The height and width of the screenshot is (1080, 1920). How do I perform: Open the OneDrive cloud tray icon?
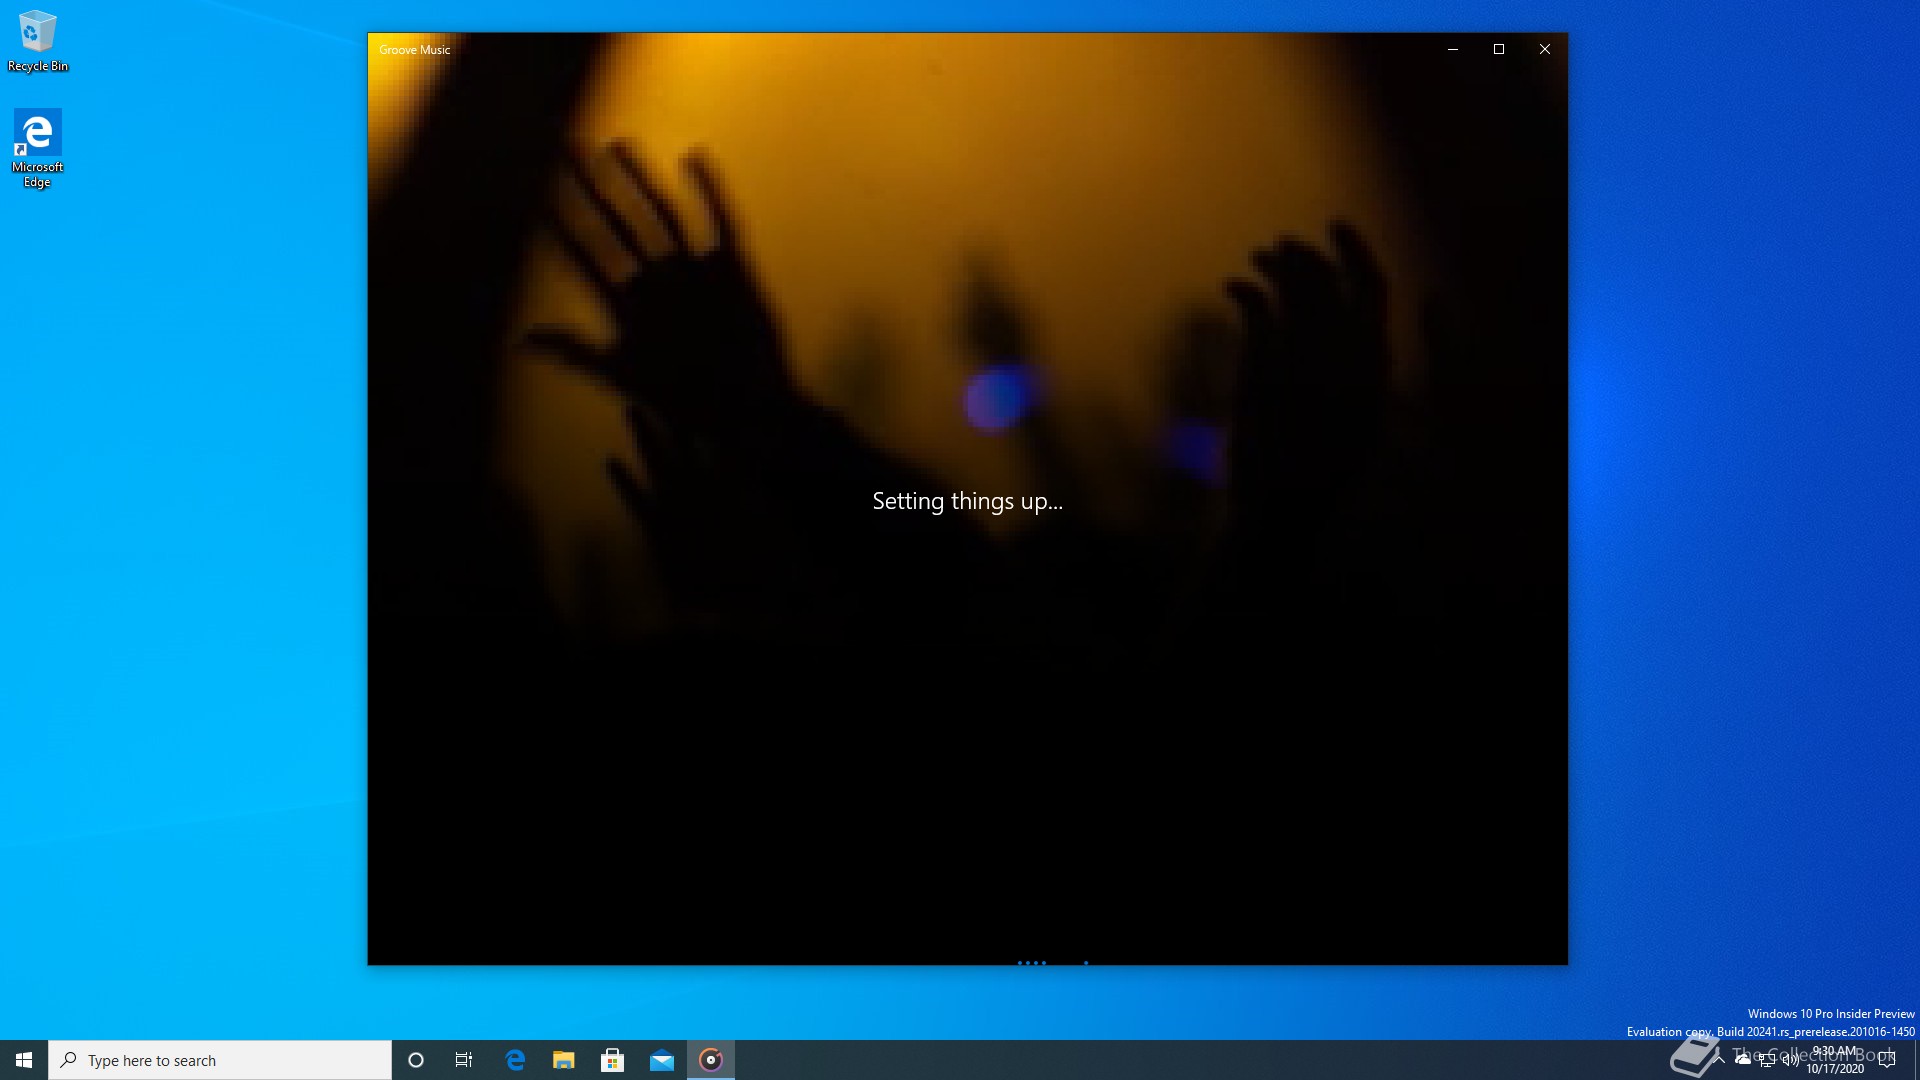pyautogui.click(x=1743, y=1060)
